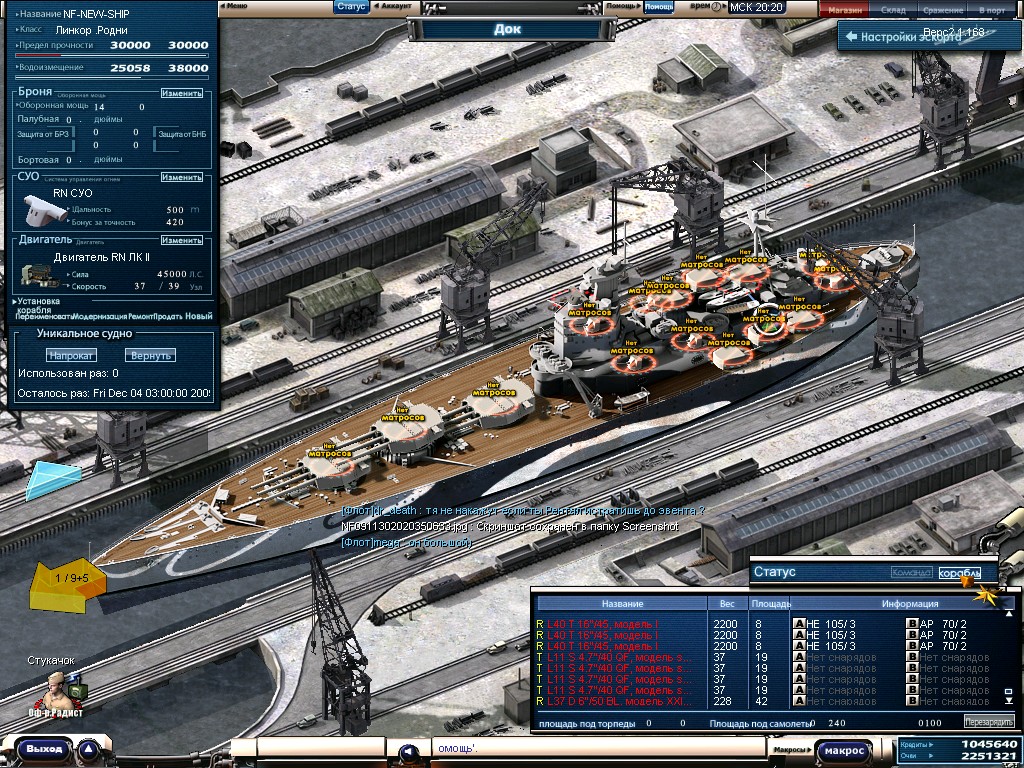
Task: Click the B ammo slot of third L40 row
Action: coord(912,646)
